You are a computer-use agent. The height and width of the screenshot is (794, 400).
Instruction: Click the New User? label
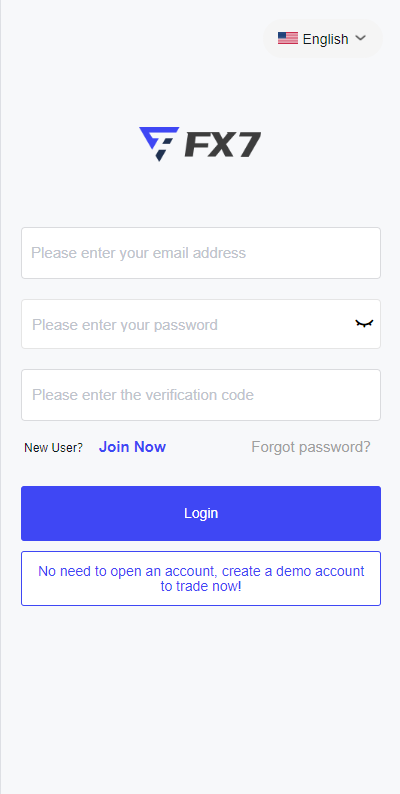point(53,448)
